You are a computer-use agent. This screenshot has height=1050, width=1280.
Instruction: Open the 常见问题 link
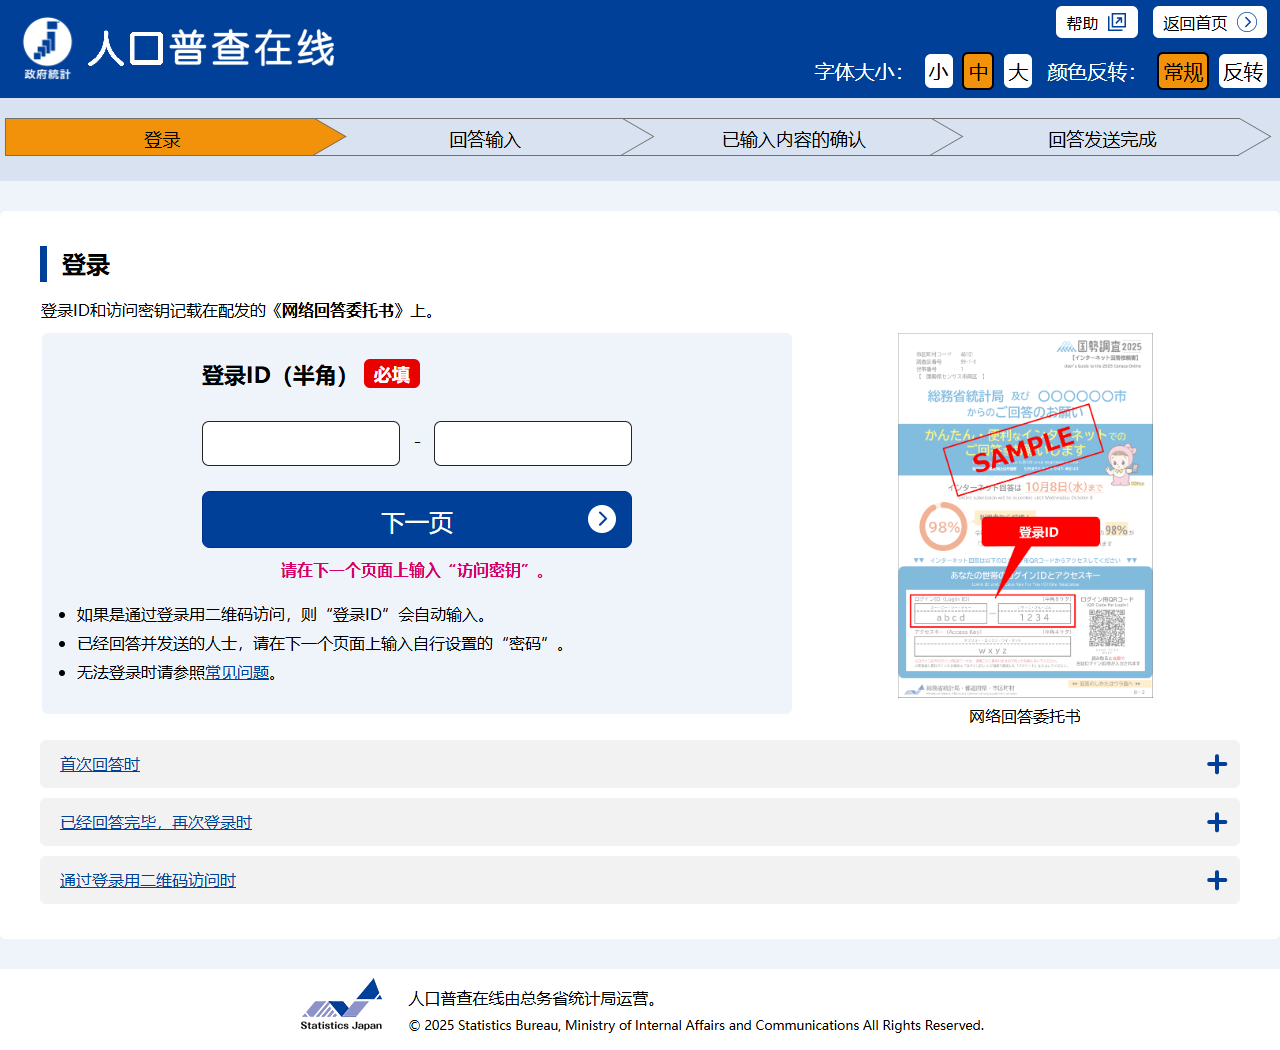(237, 672)
